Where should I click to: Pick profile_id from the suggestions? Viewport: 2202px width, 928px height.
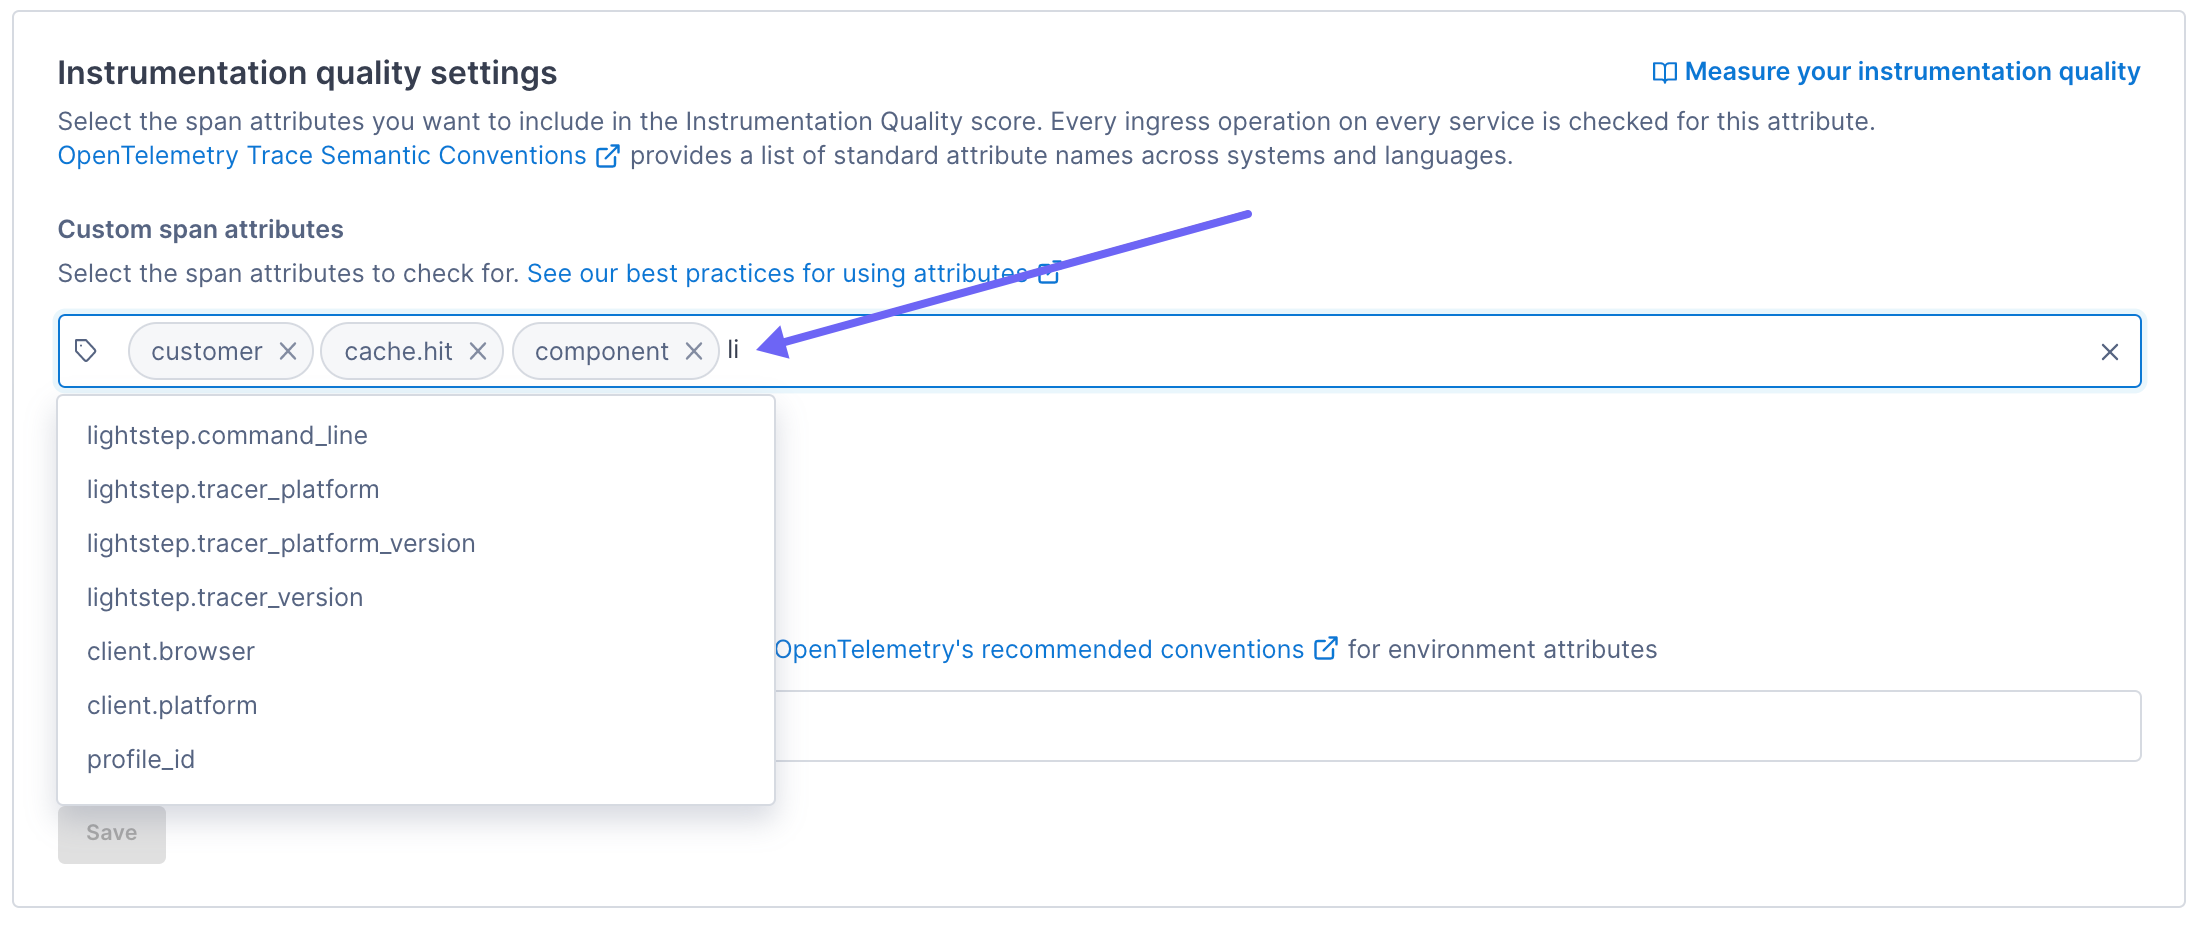(x=141, y=759)
